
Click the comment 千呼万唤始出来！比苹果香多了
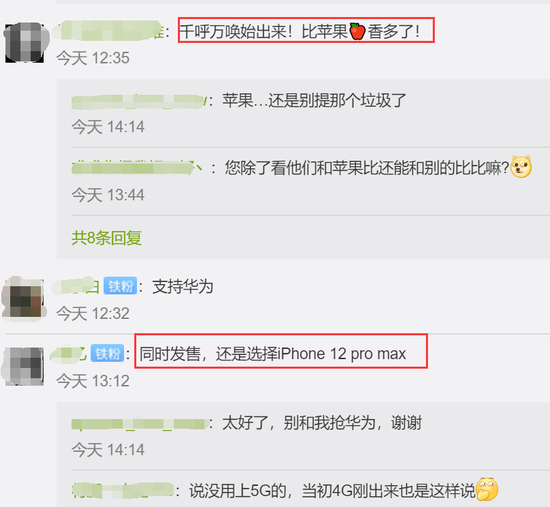306,31
